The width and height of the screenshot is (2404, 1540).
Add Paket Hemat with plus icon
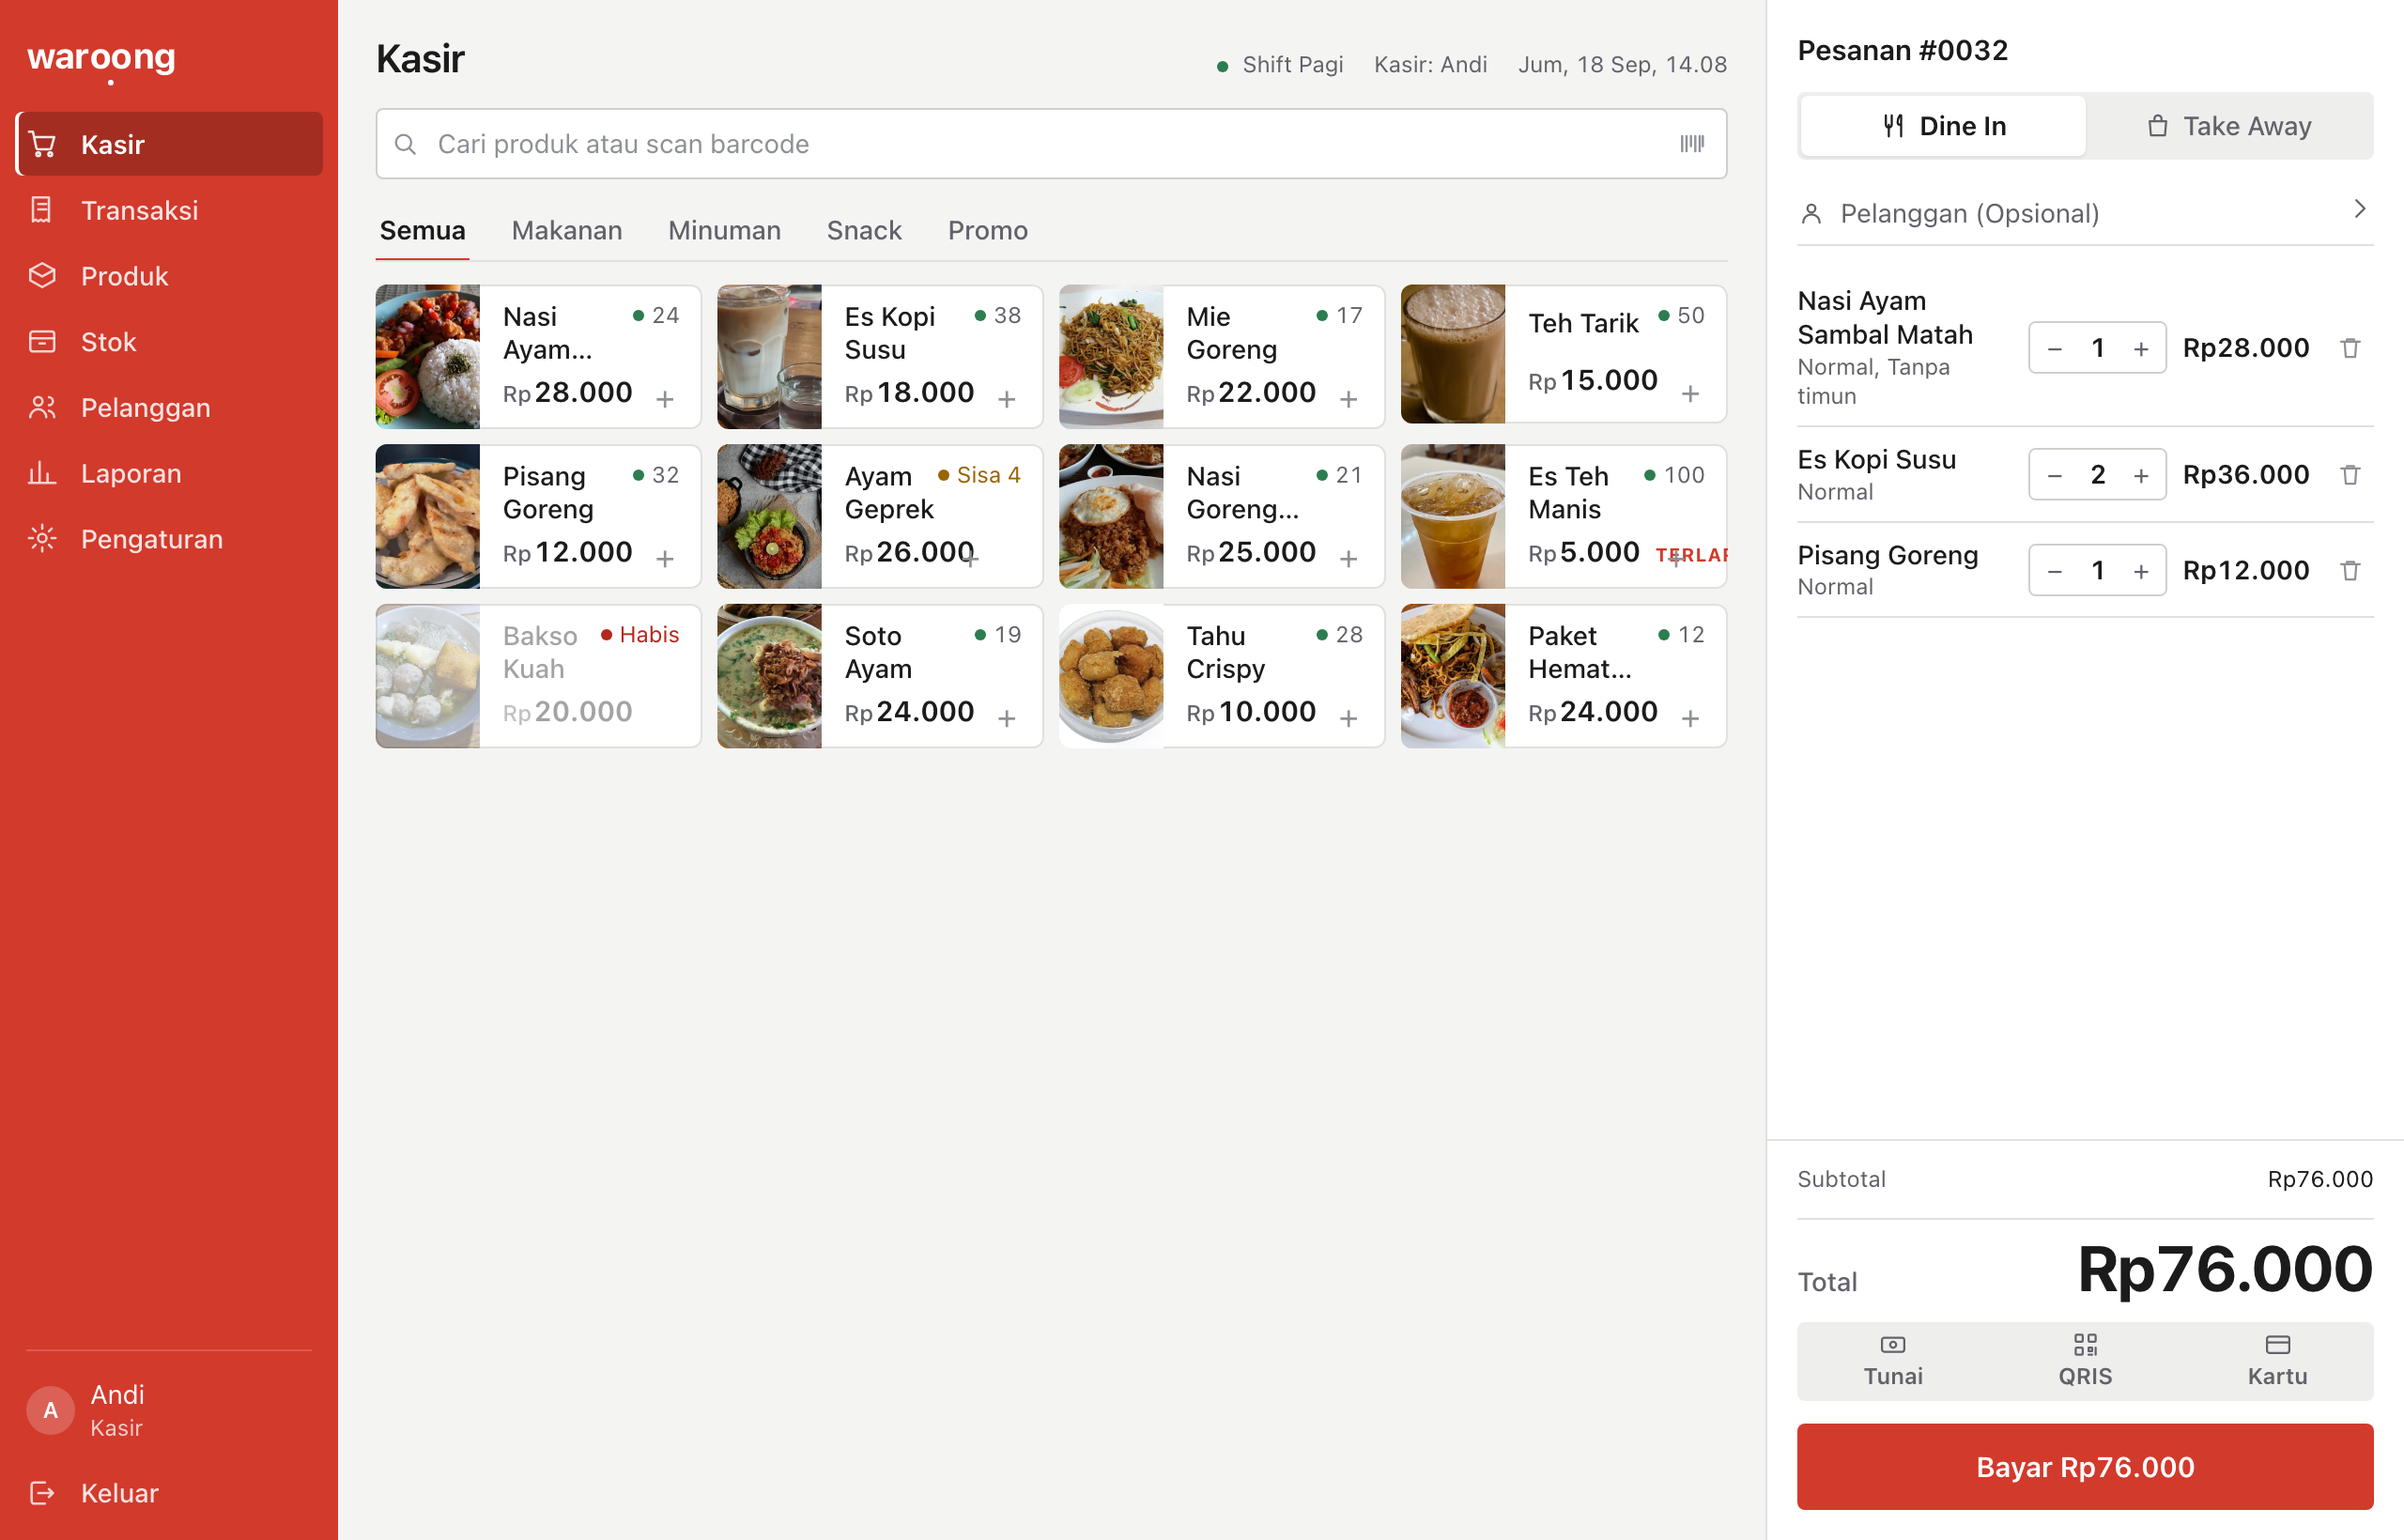coord(1691,718)
